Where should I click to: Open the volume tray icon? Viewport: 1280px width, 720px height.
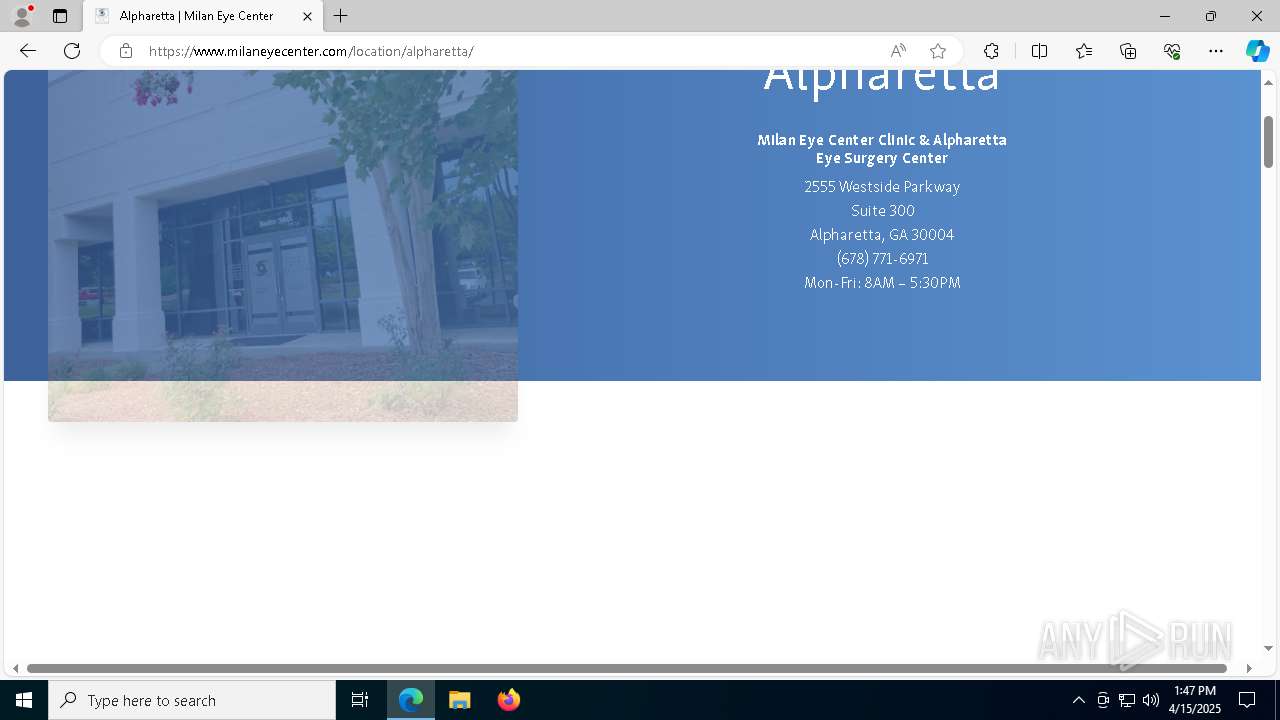pos(1151,700)
